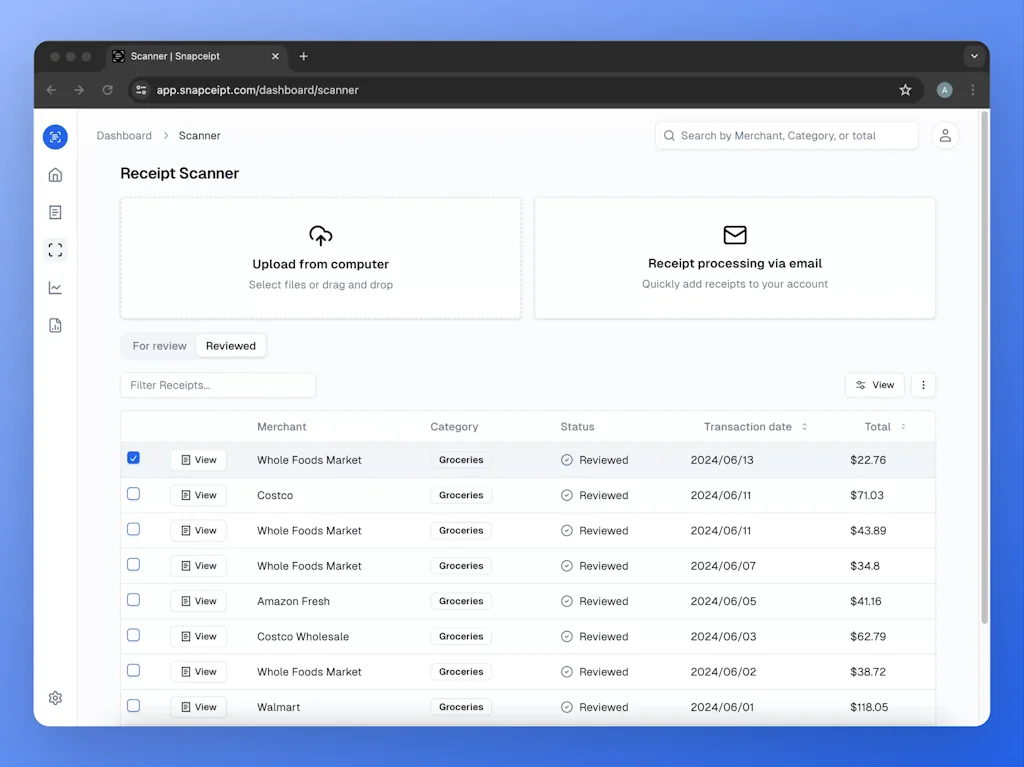Select the scanner icon in sidebar
Screen dimensions: 1024x767
[x=55, y=250]
